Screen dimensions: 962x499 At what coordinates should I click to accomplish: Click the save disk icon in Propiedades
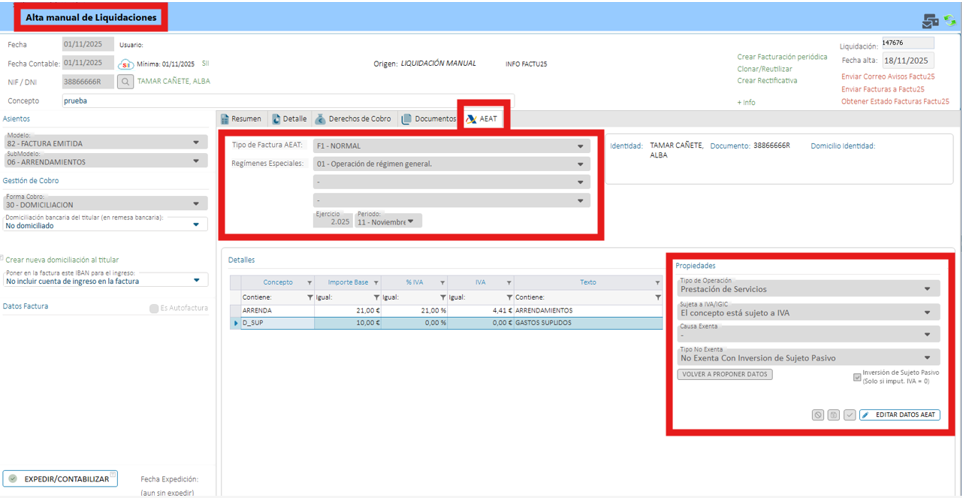[x=833, y=415]
